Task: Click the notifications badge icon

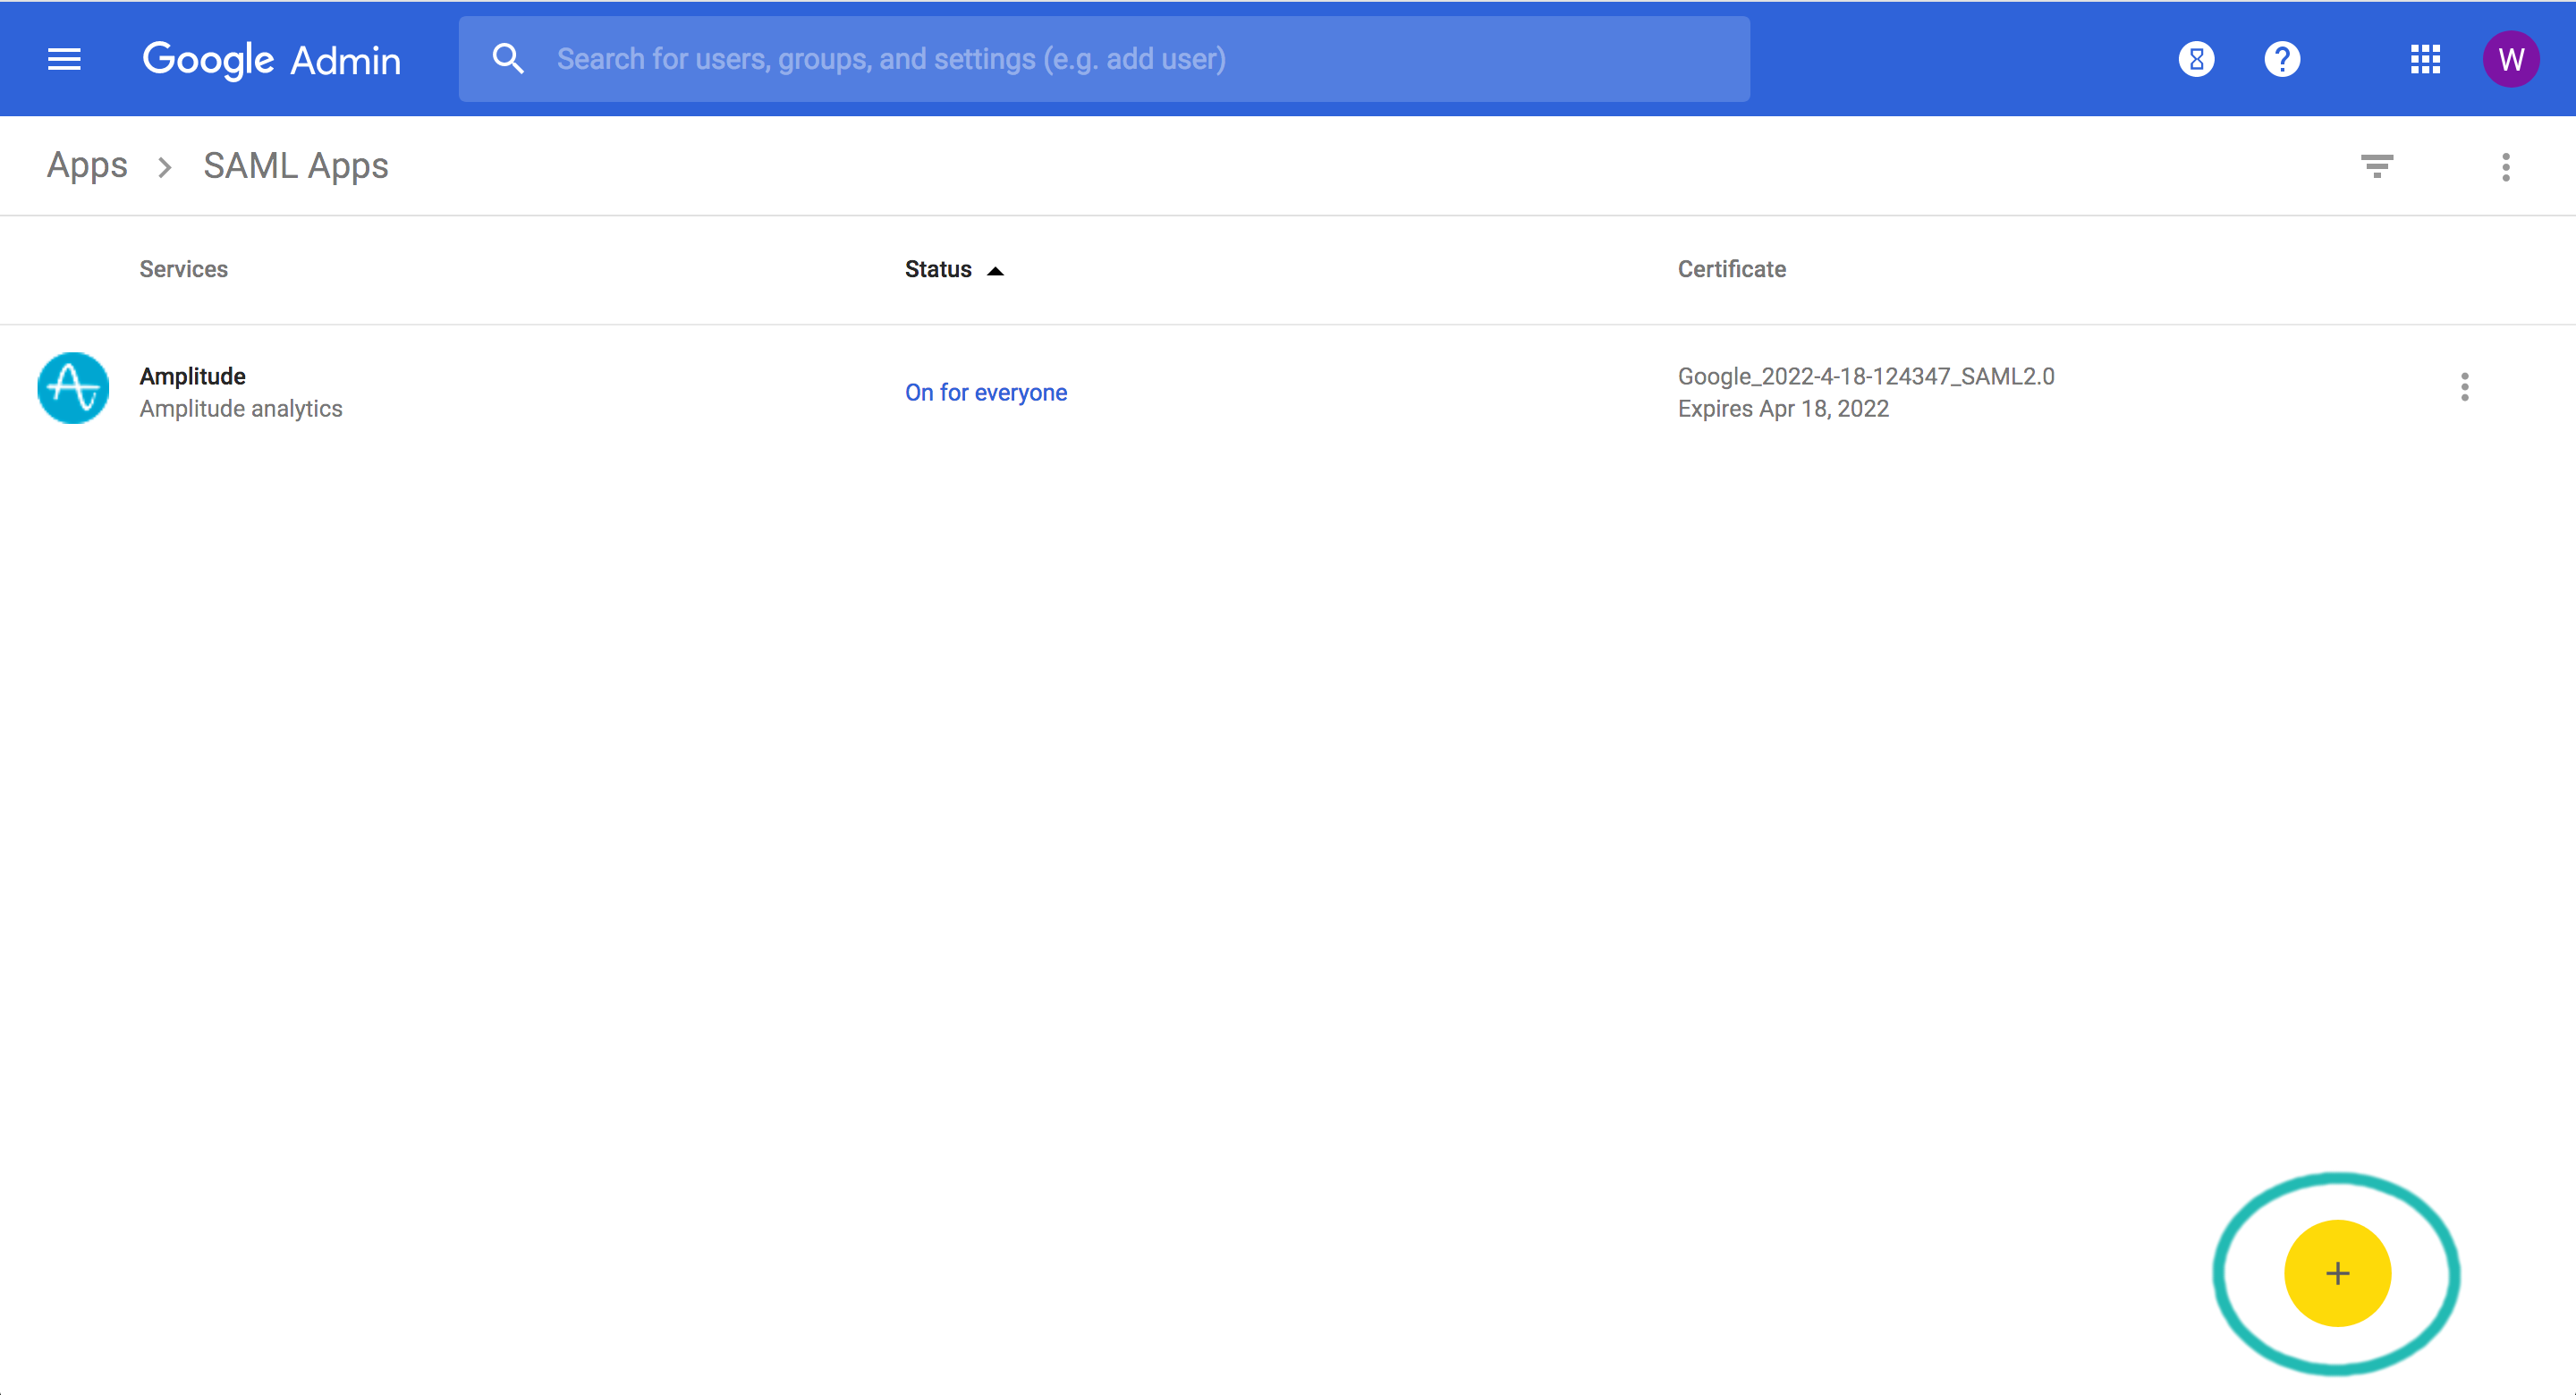Action: pos(2197,58)
